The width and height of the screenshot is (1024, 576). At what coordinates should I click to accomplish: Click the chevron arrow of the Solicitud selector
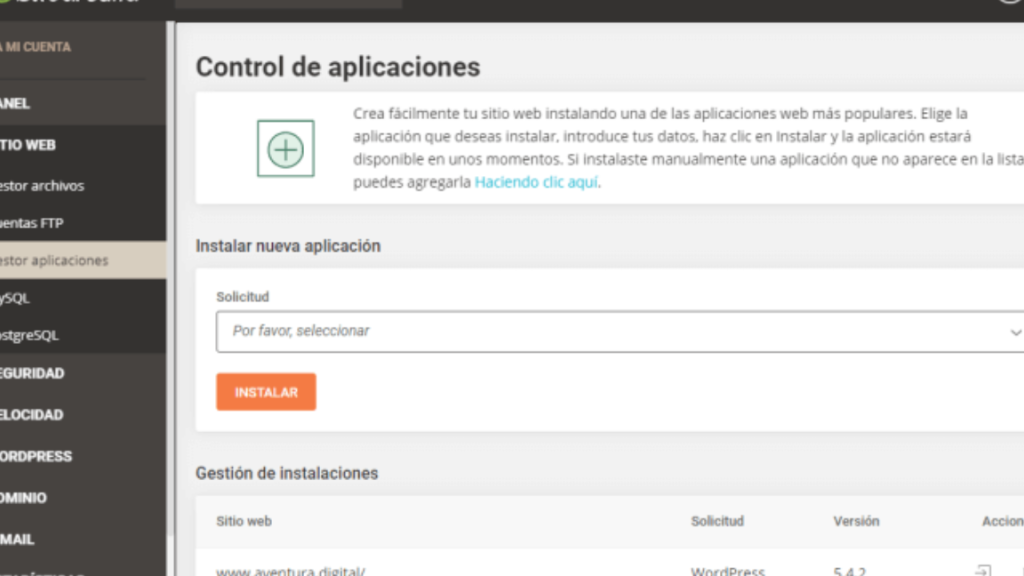(1015, 332)
